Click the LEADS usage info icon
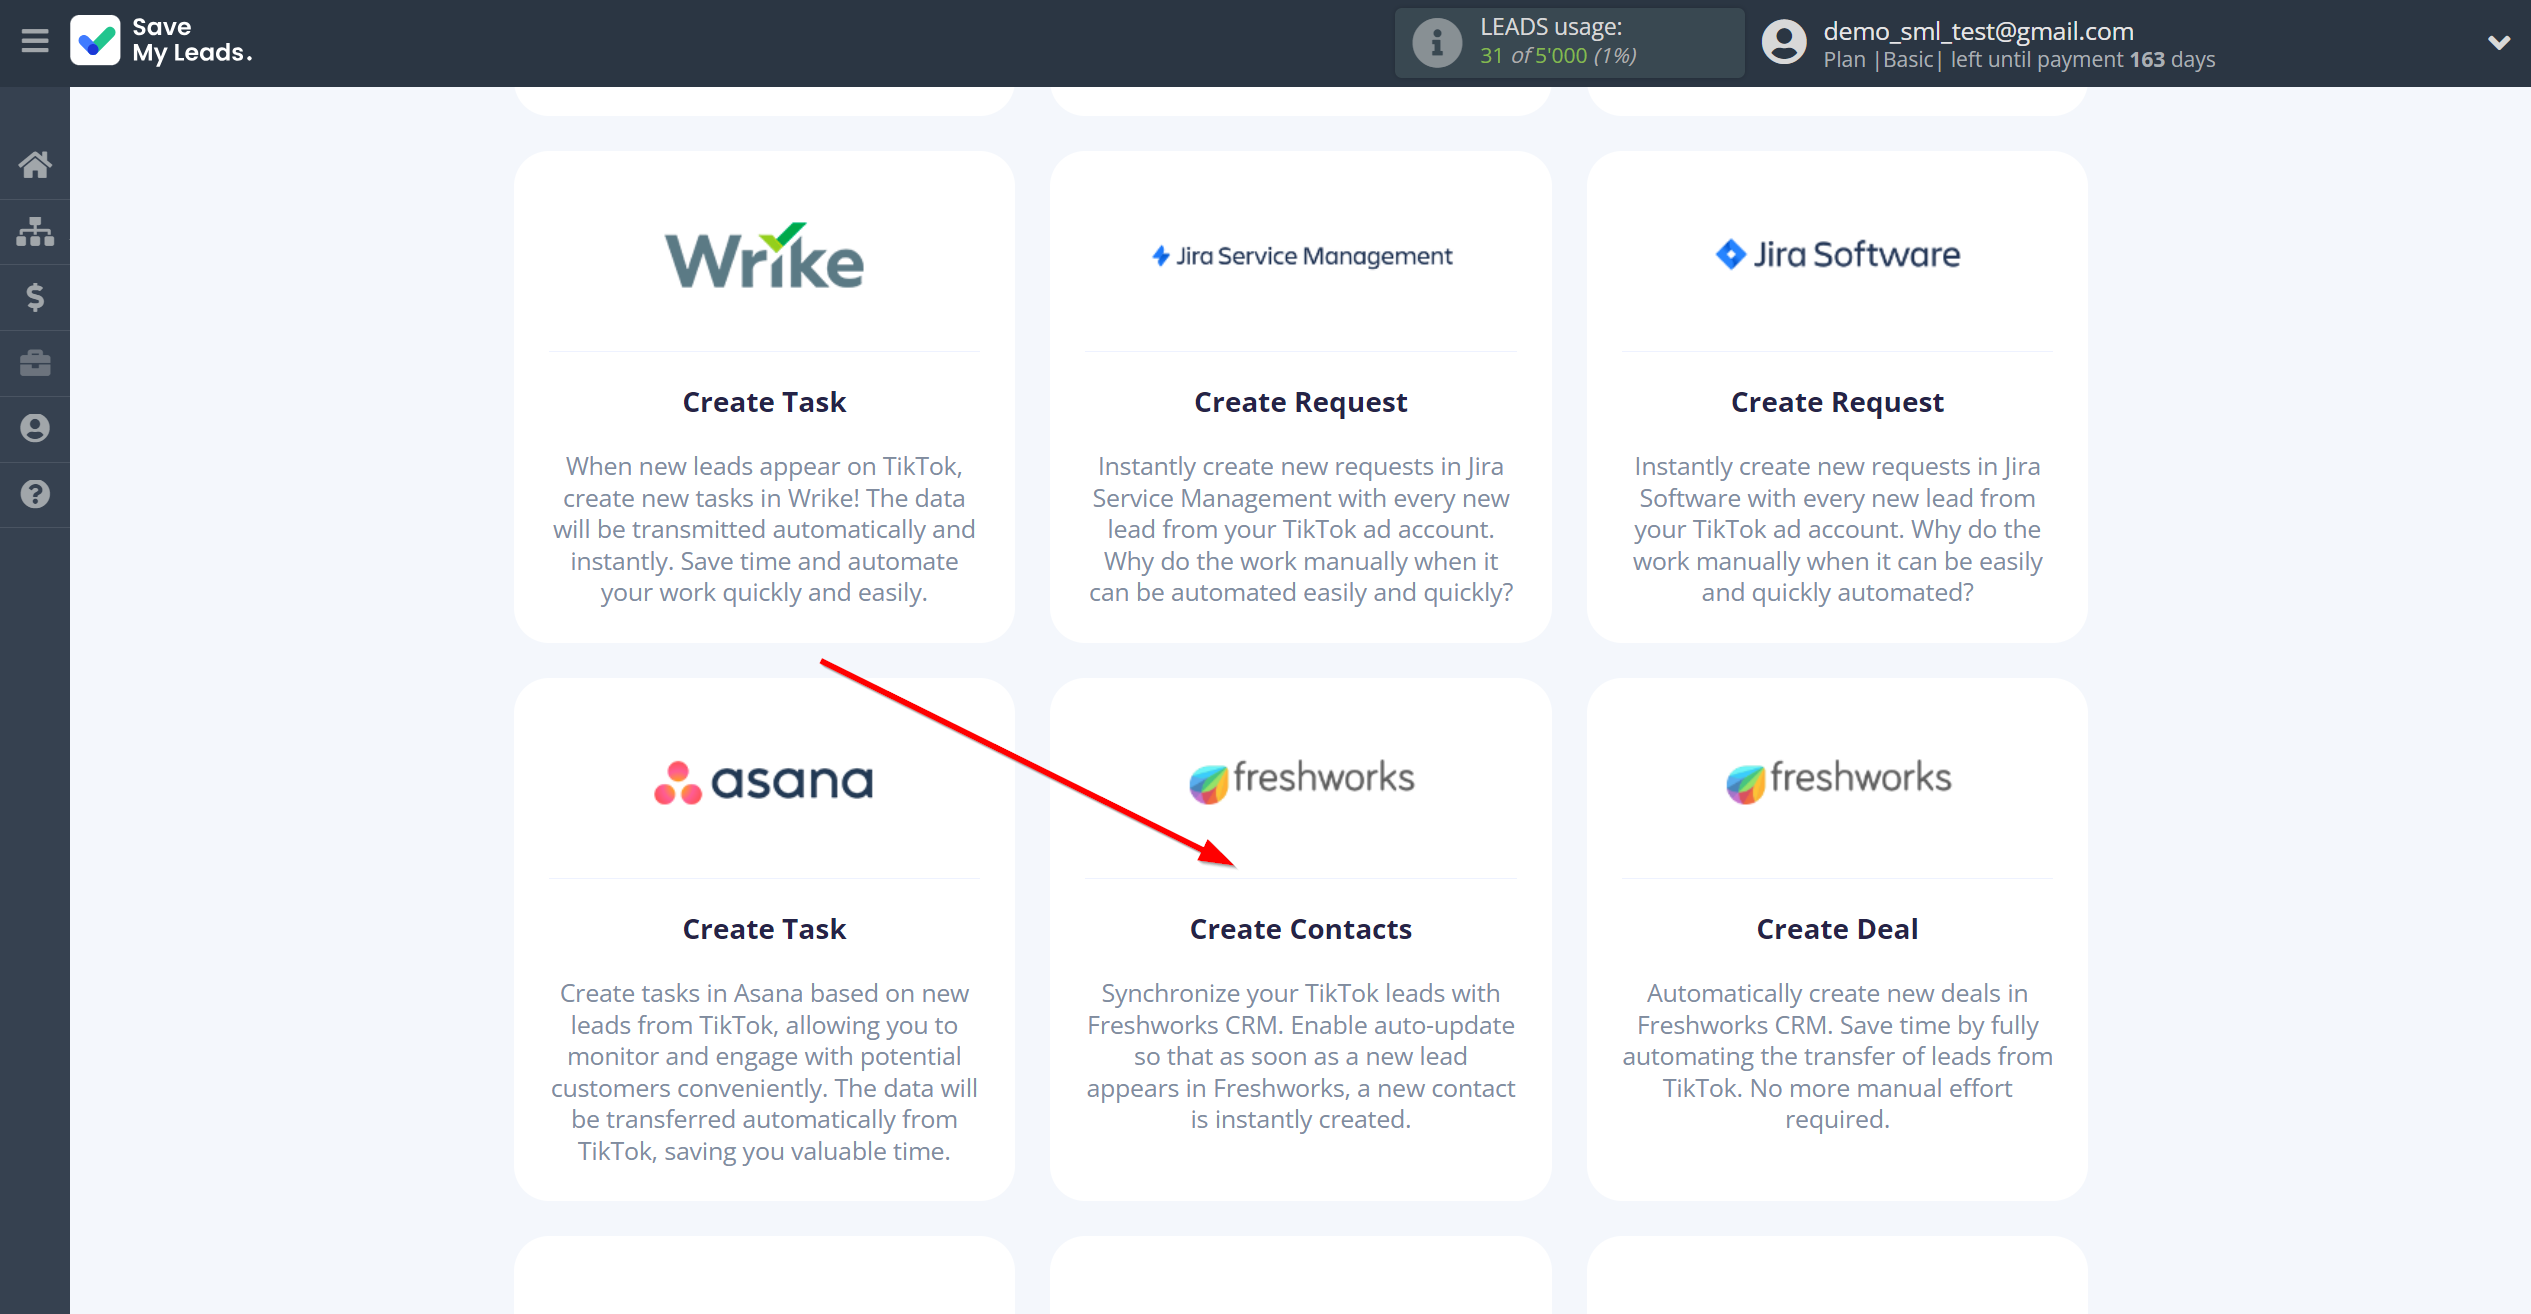Viewport: 2531px width, 1314px height. (1436, 43)
